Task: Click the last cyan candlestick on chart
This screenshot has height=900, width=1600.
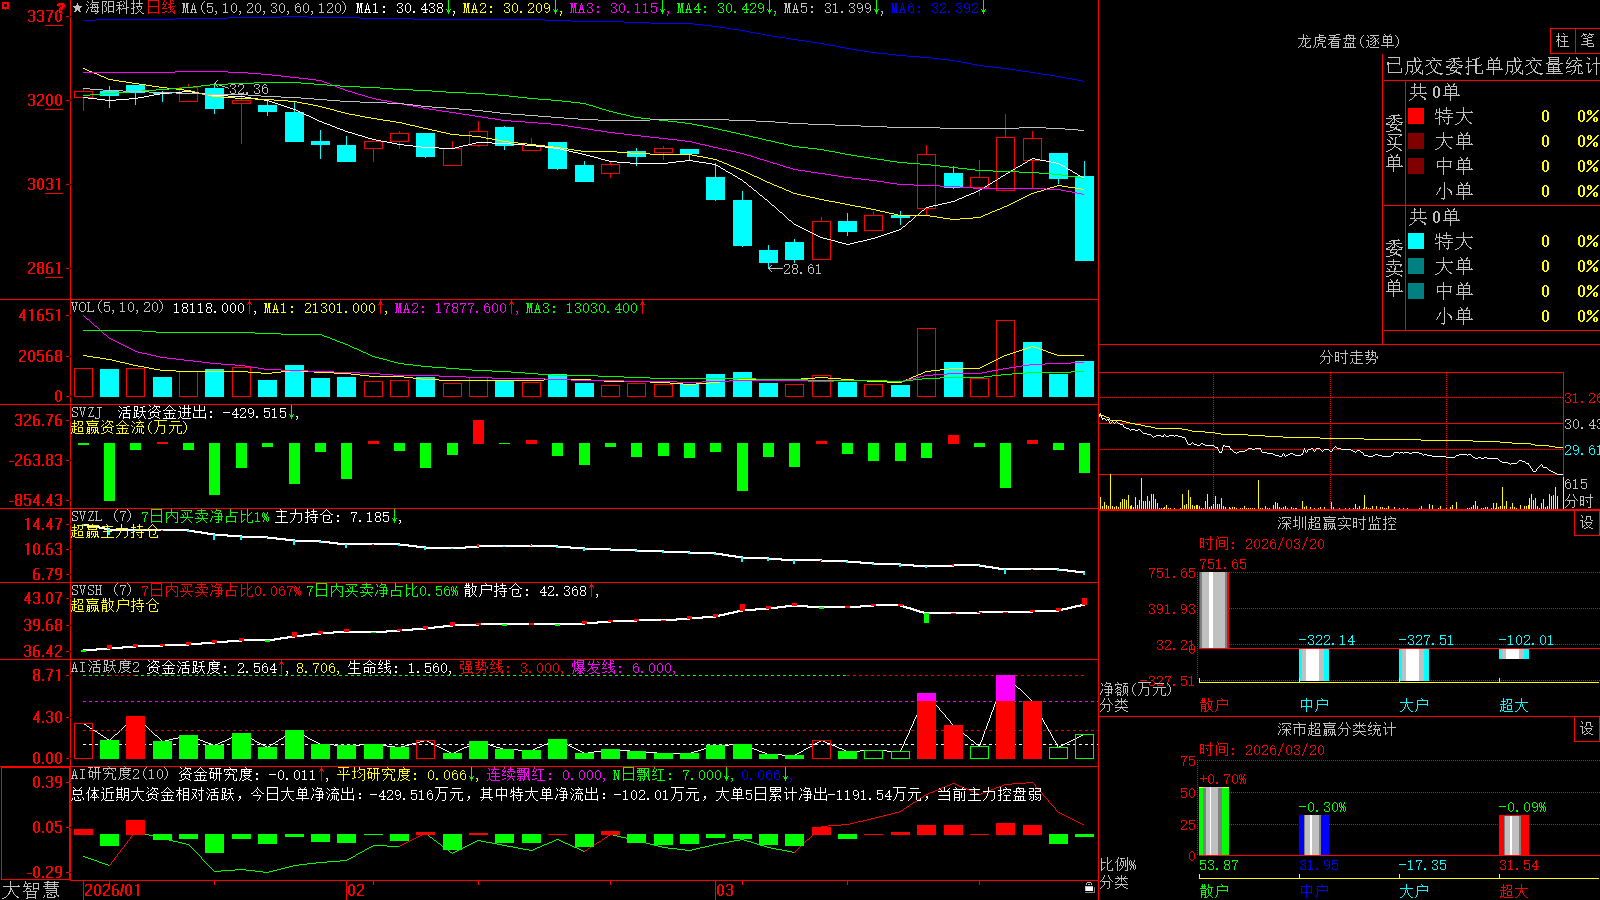Action: tap(1084, 218)
